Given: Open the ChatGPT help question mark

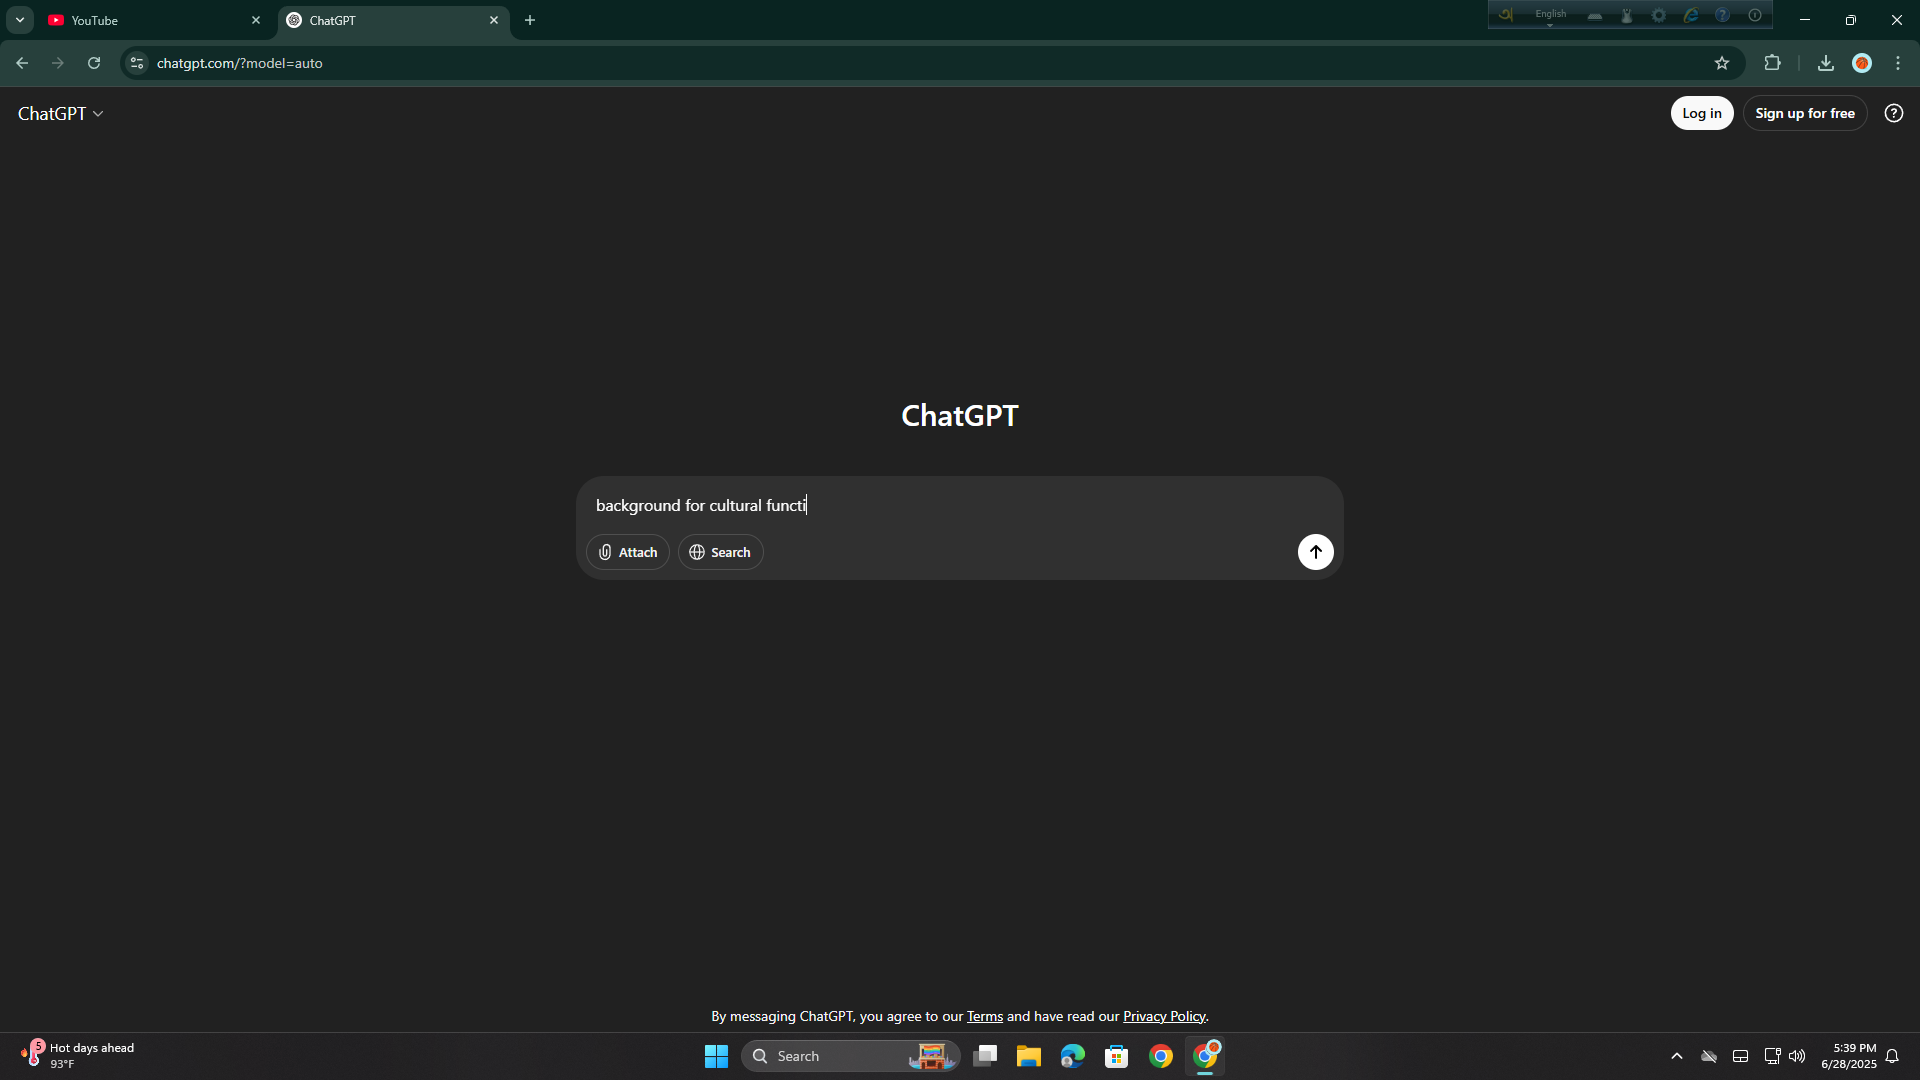Looking at the screenshot, I should [x=1893, y=113].
